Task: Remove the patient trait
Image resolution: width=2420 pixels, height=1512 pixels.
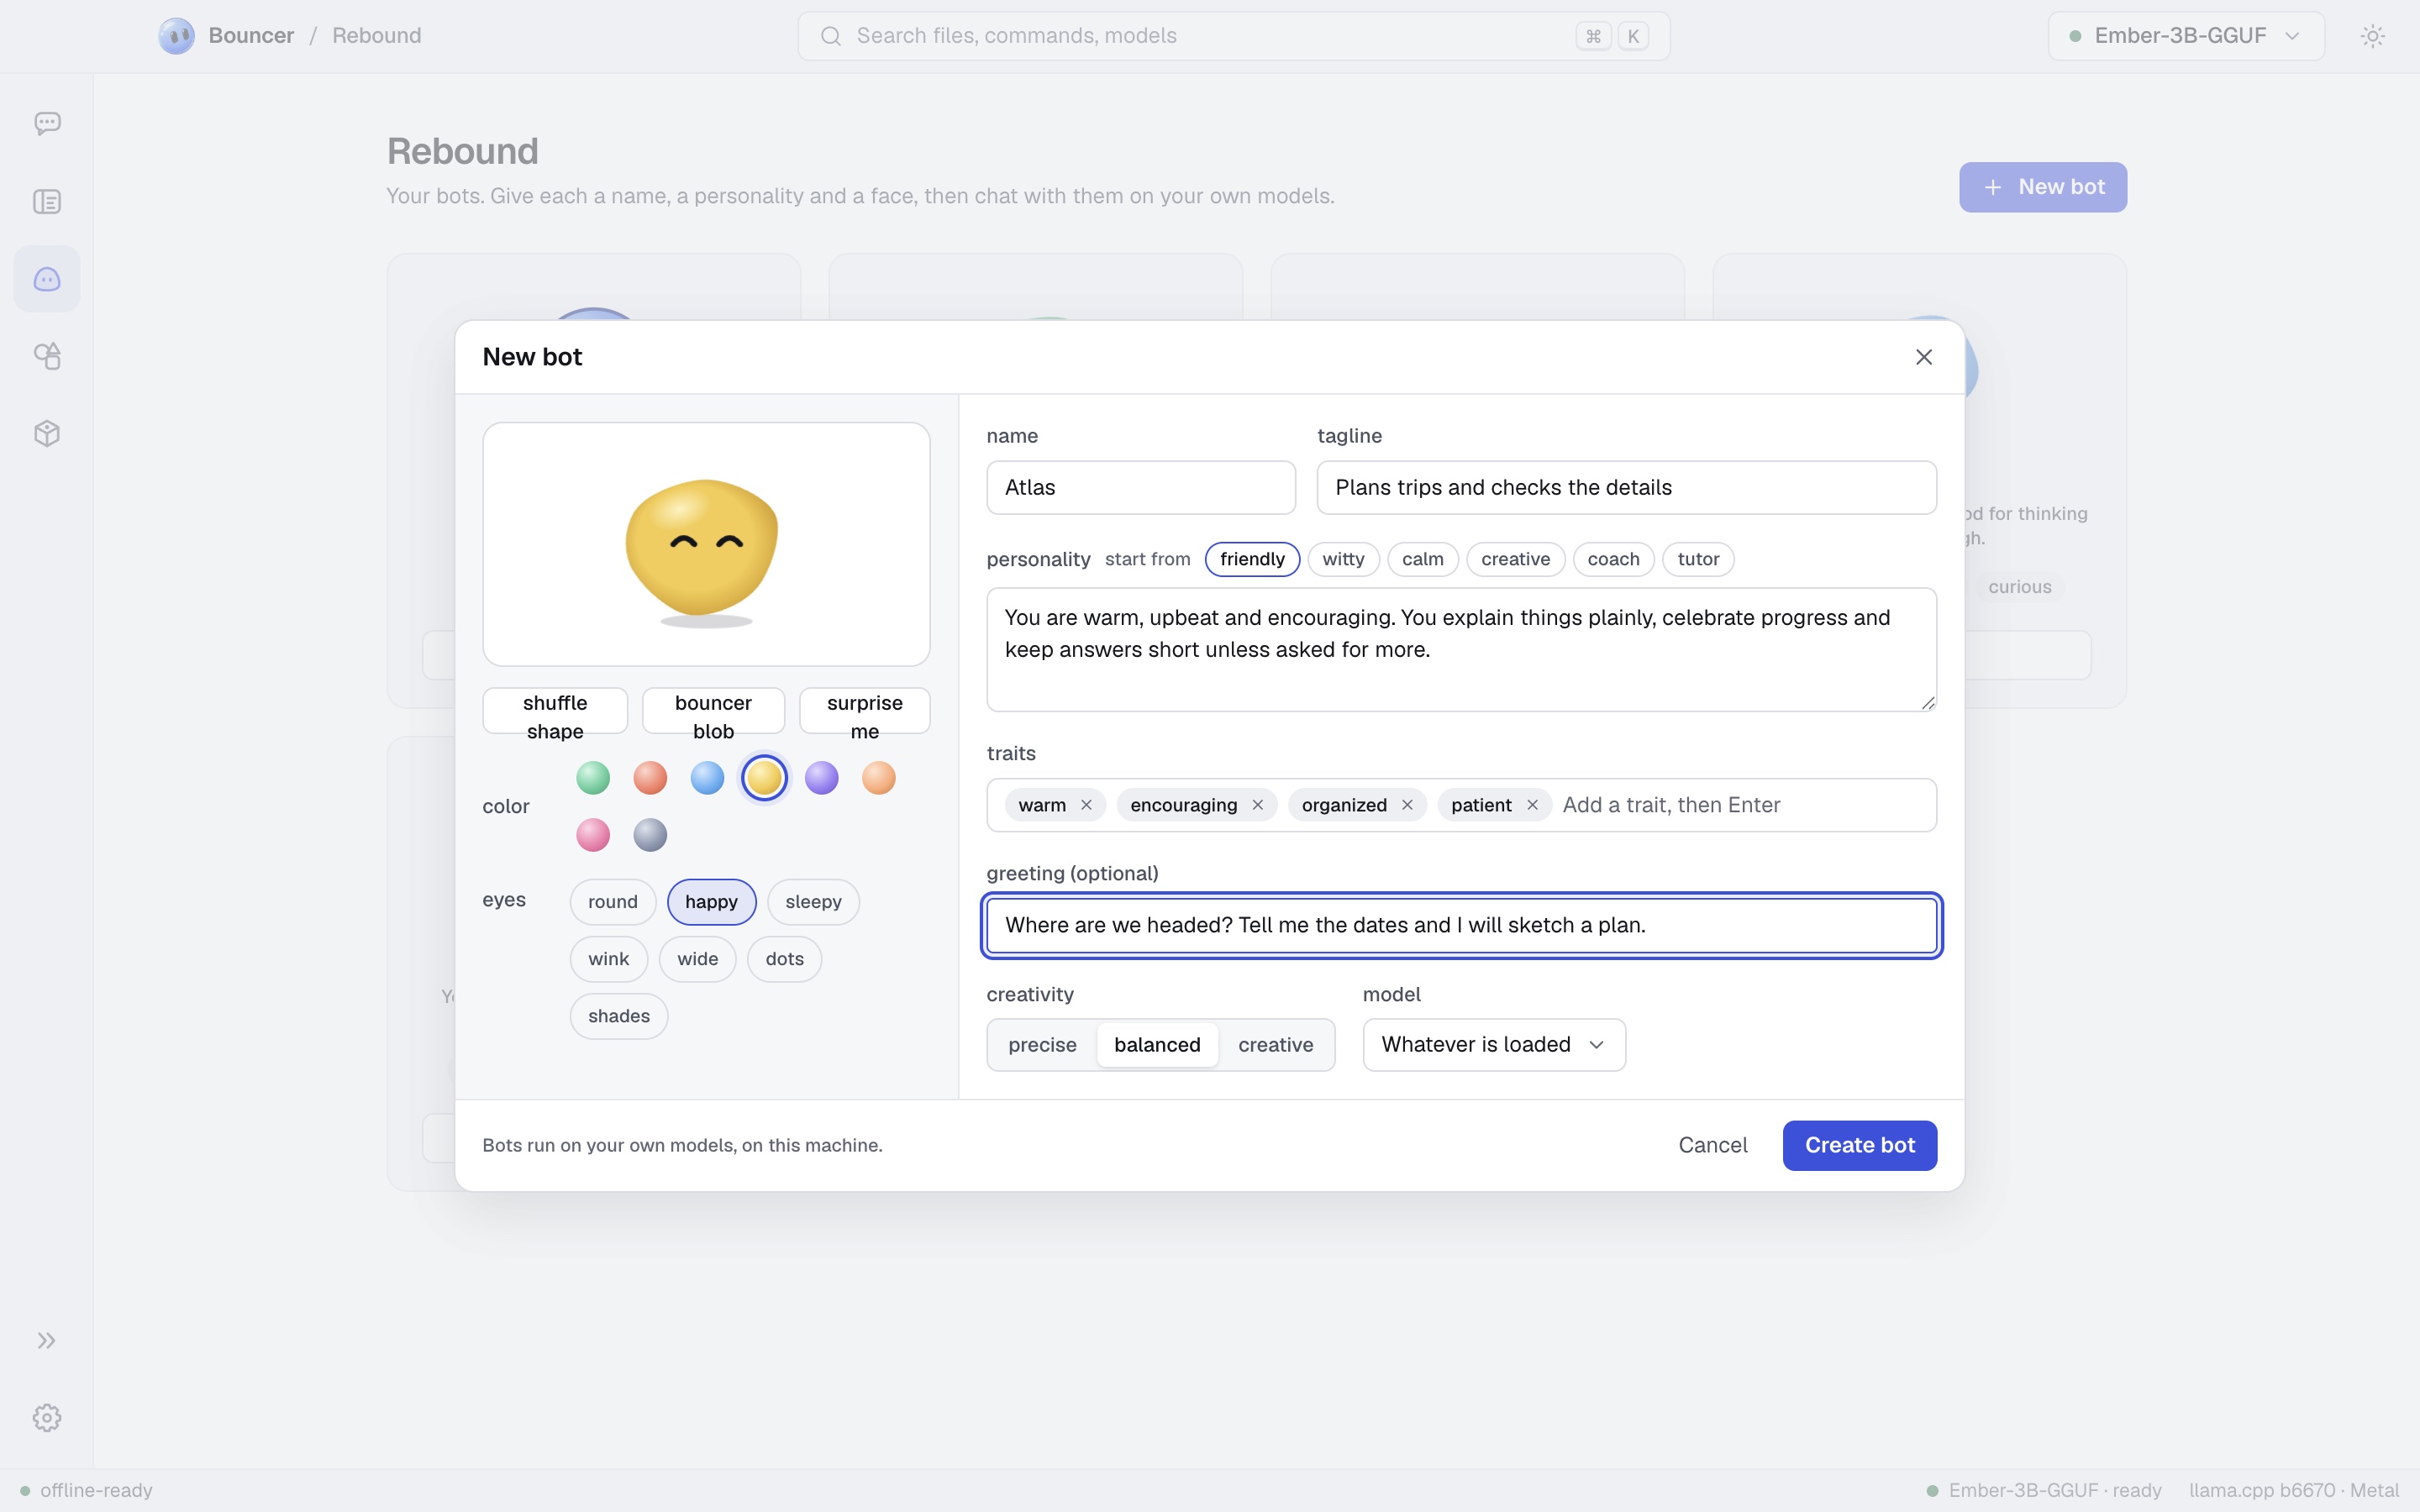Action: click(x=1532, y=805)
